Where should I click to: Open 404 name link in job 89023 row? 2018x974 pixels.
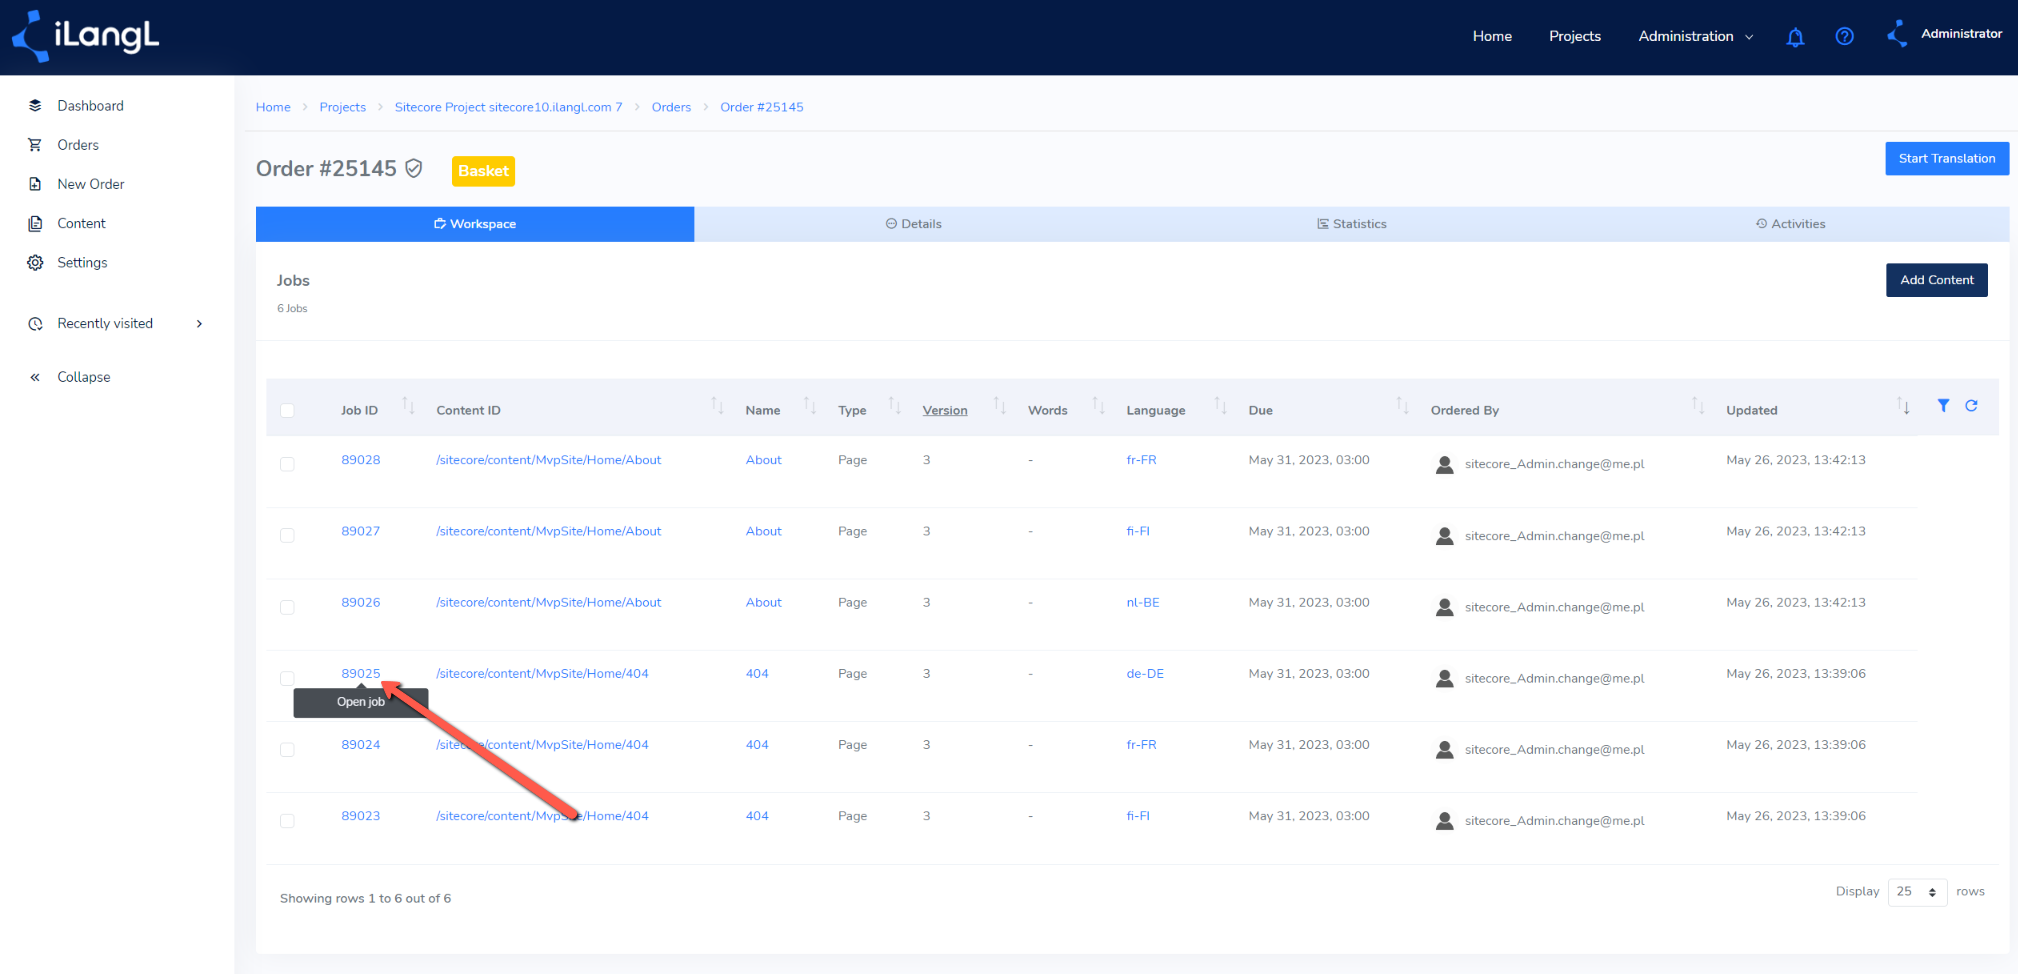click(757, 816)
